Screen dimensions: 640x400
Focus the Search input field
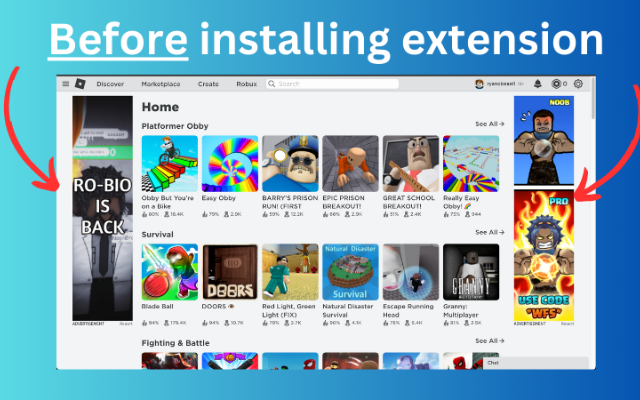coord(332,84)
